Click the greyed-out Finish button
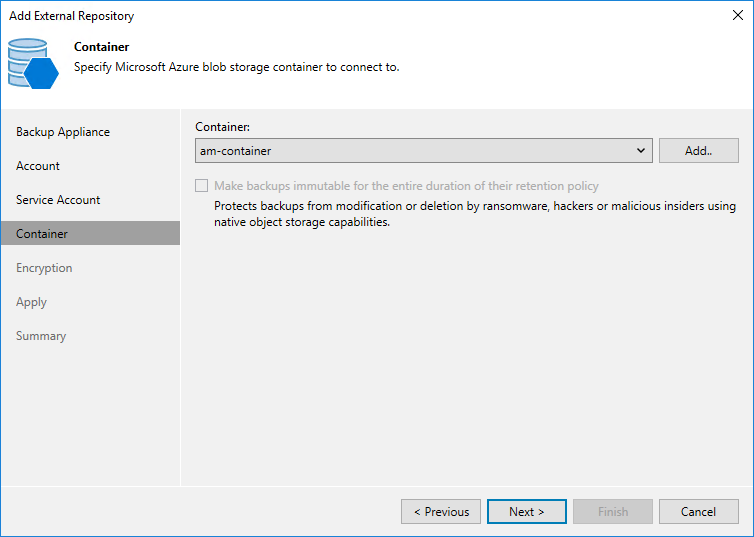This screenshot has width=754, height=537. (613, 512)
